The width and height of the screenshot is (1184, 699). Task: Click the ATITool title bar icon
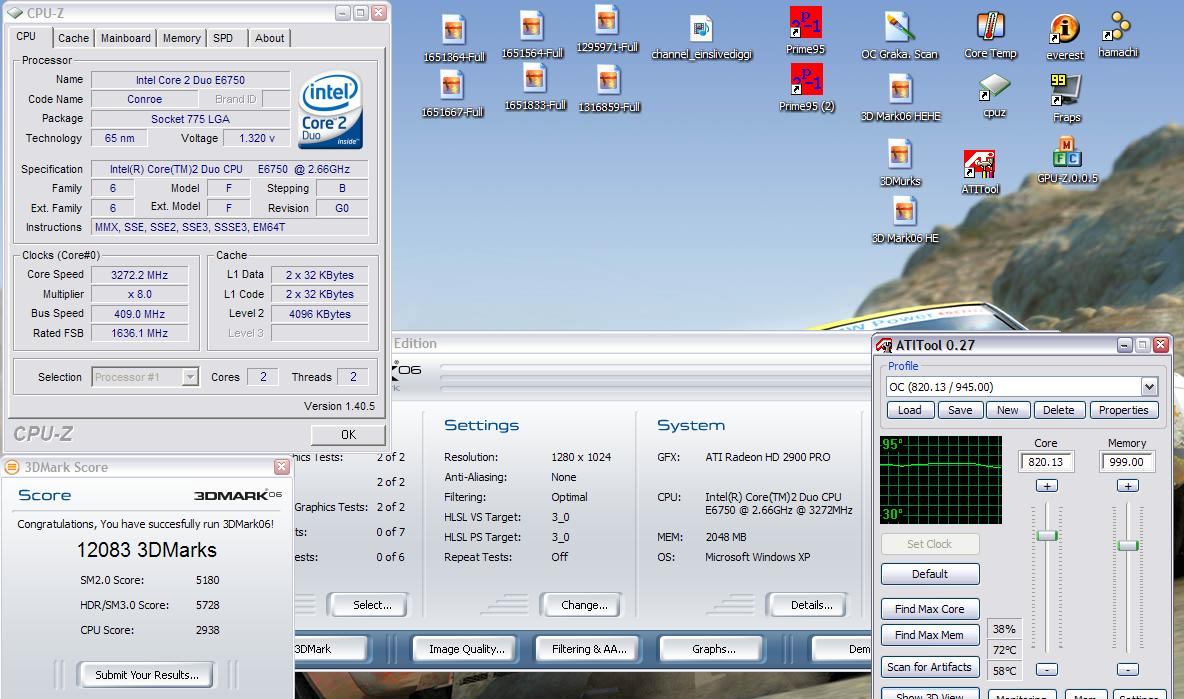pyautogui.click(x=883, y=346)
